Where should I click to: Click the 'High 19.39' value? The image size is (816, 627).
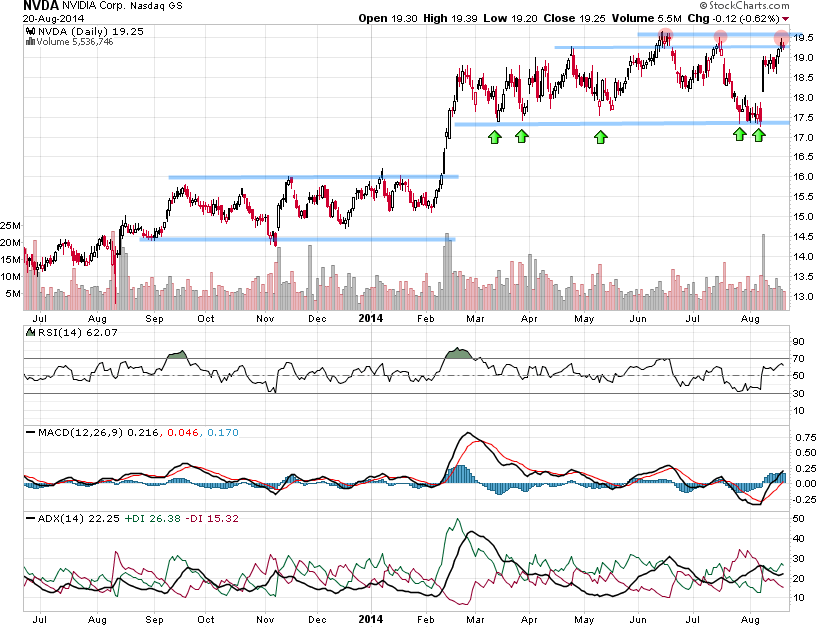coord(450,18)
